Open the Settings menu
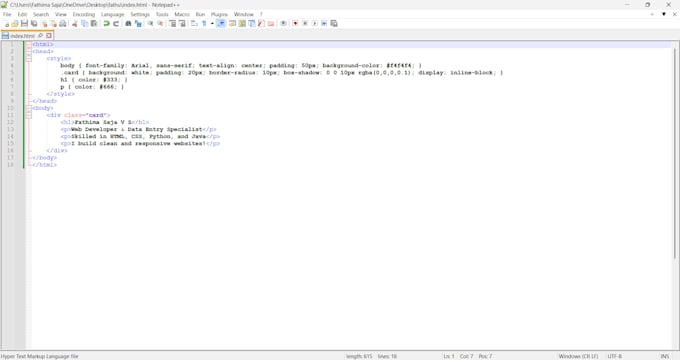The height and width of the screenshot is (360, 680). 140,14
